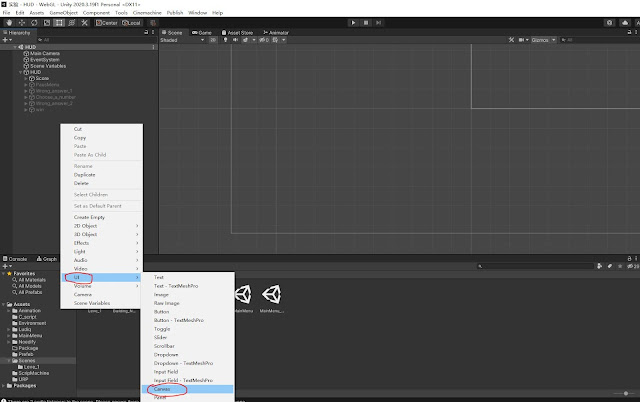Select All Prefabs in Favorites
This screenshot has width=640, height=402.
[x=27, y=292]
